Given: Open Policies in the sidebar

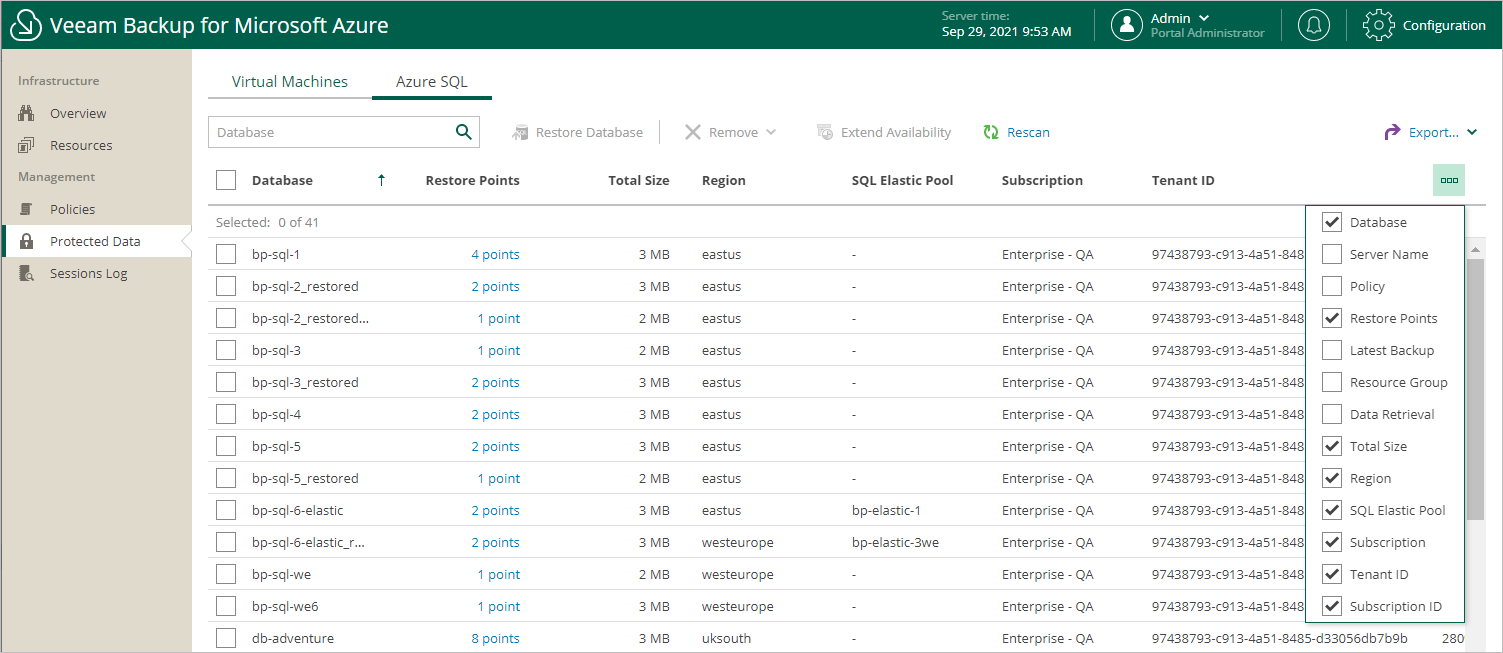Looking at the screenshot, I should pos(73,209).
